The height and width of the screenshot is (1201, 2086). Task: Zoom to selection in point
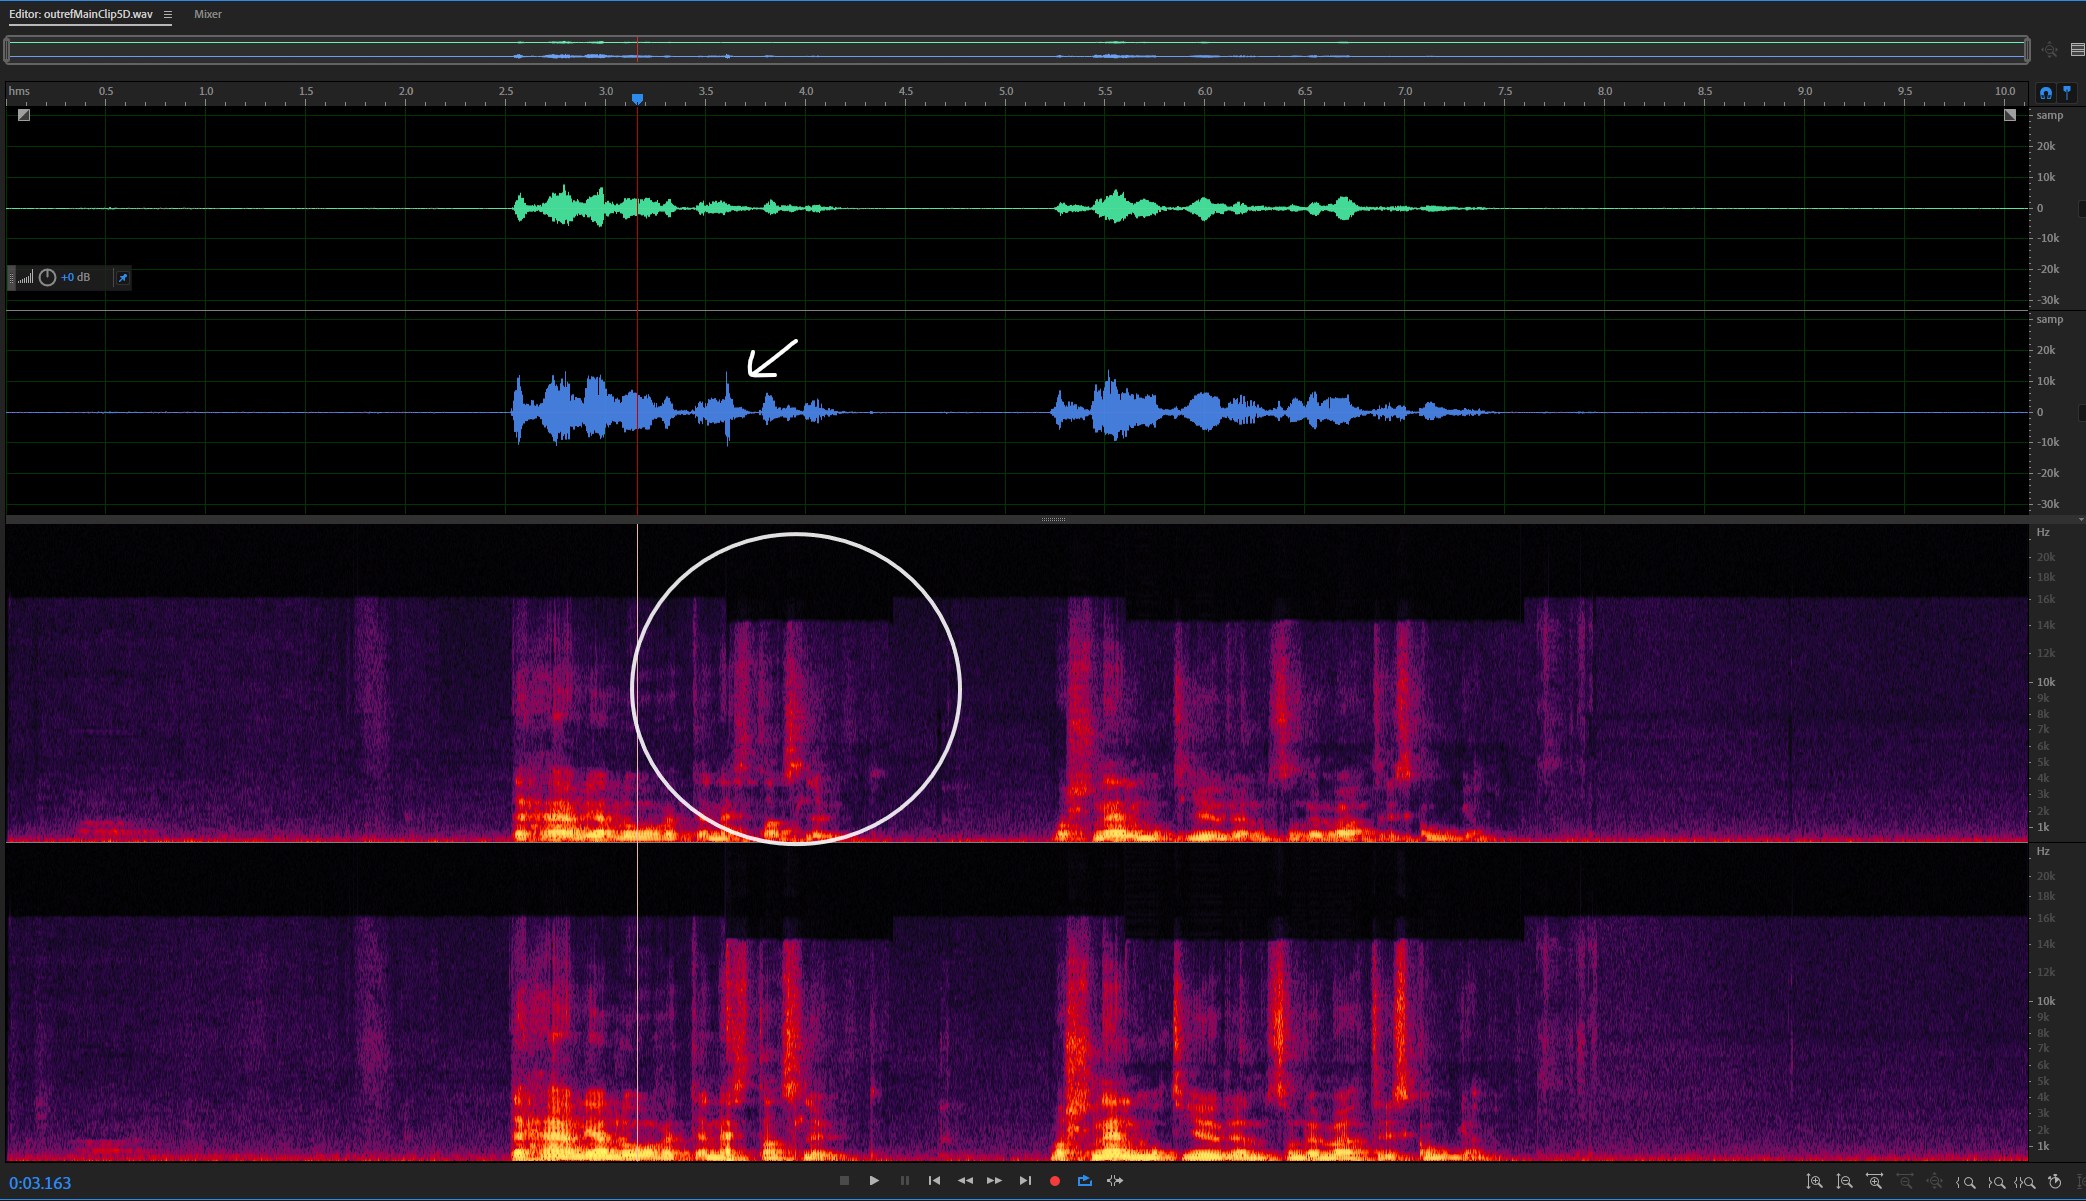click(x=1966, y=1182)
